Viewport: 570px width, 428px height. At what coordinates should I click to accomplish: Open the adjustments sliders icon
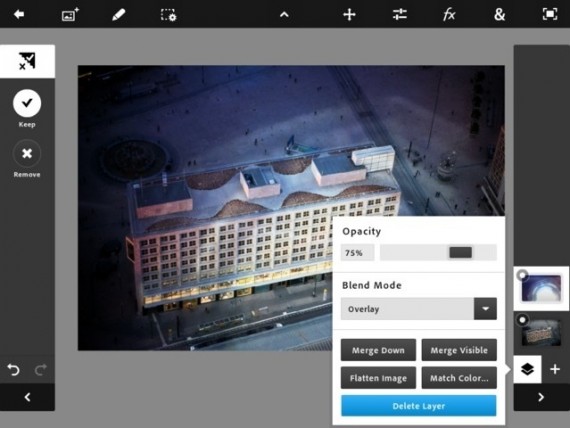coord(400,15)
